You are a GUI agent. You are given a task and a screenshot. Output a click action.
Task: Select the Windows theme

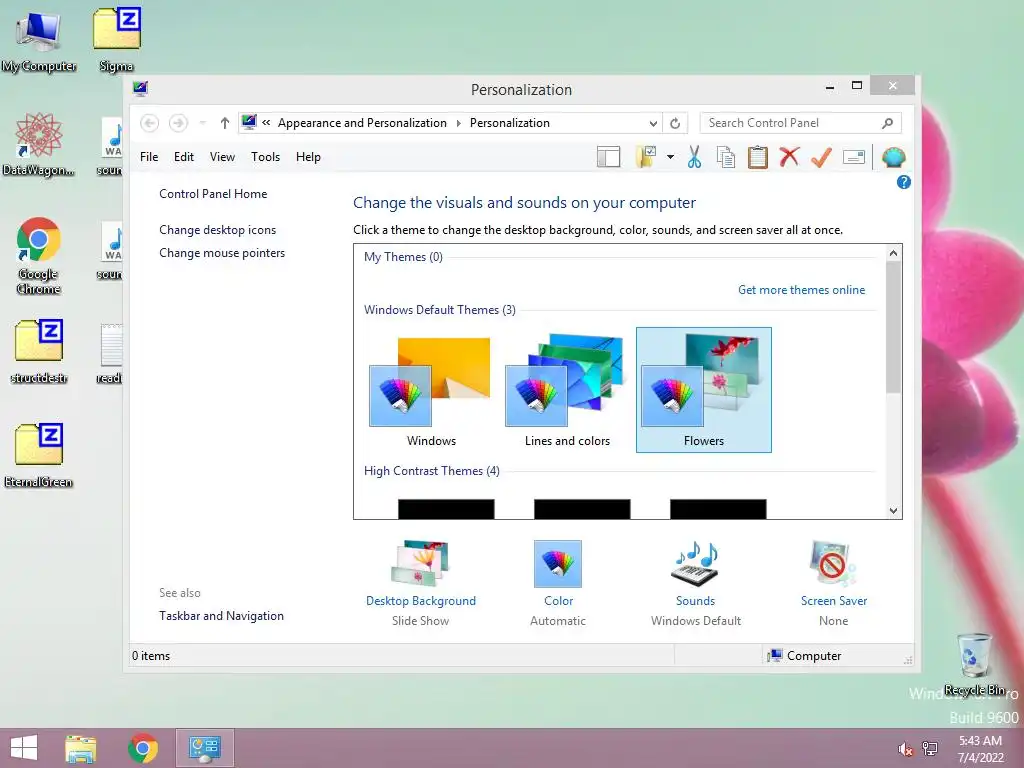(x=431, y=391)
